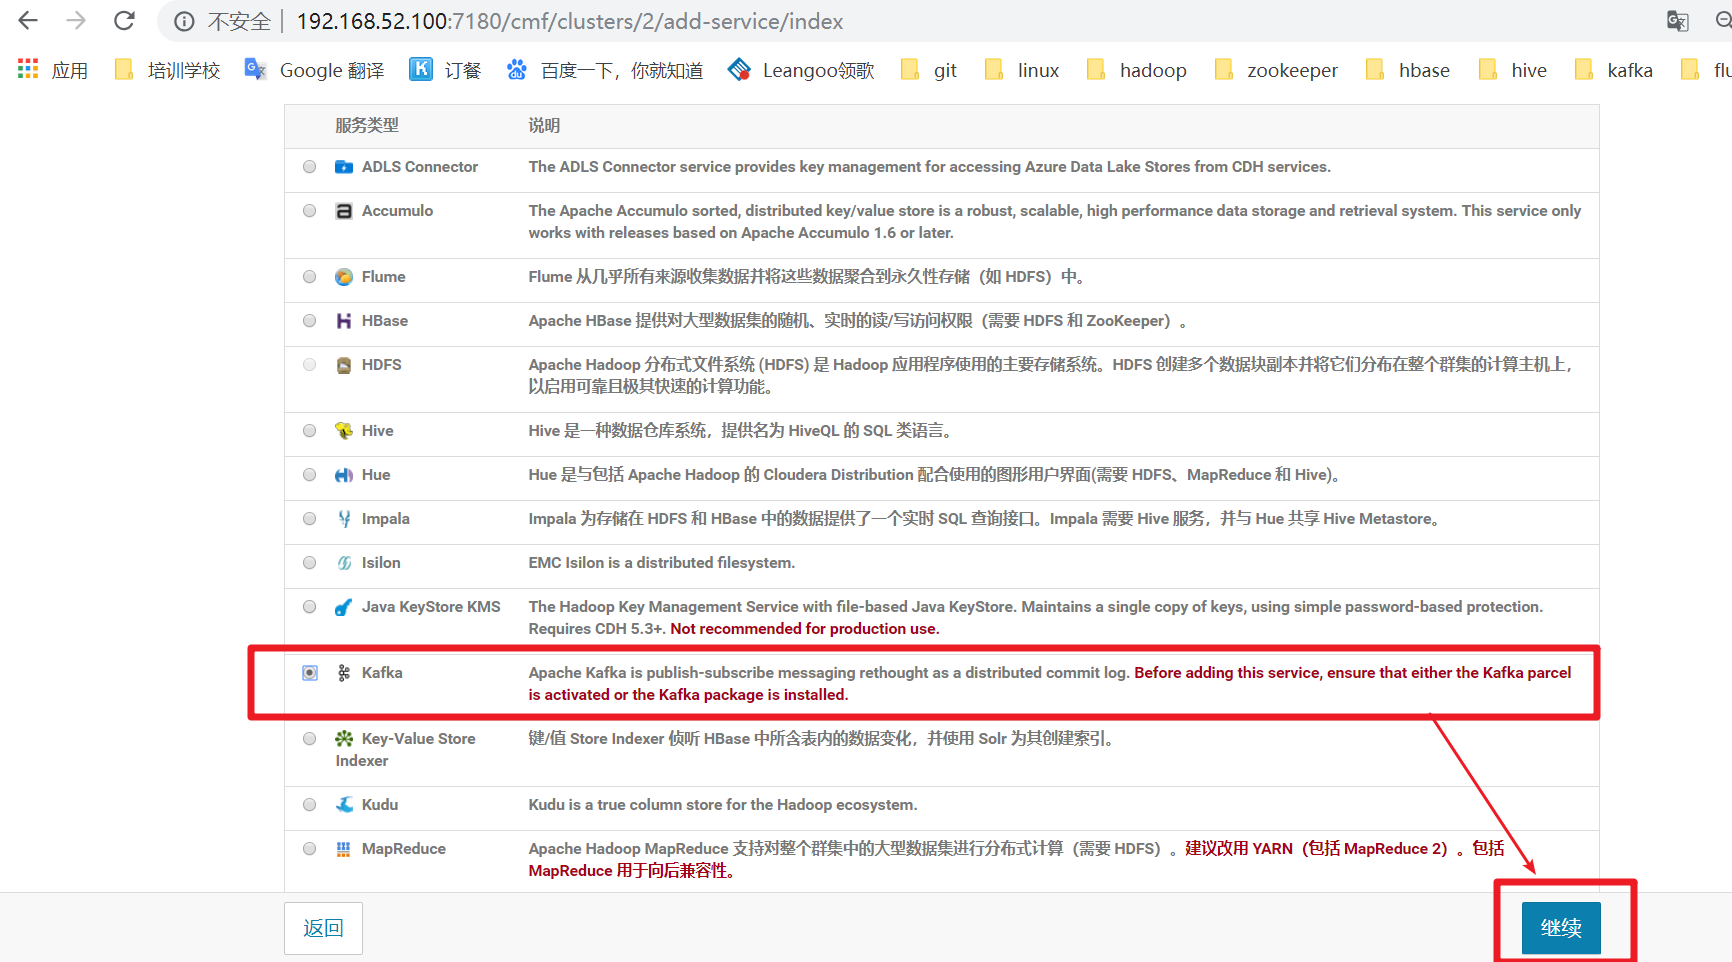
Task: Click the Accumulo service icon
Action: (x=344, y=211)
